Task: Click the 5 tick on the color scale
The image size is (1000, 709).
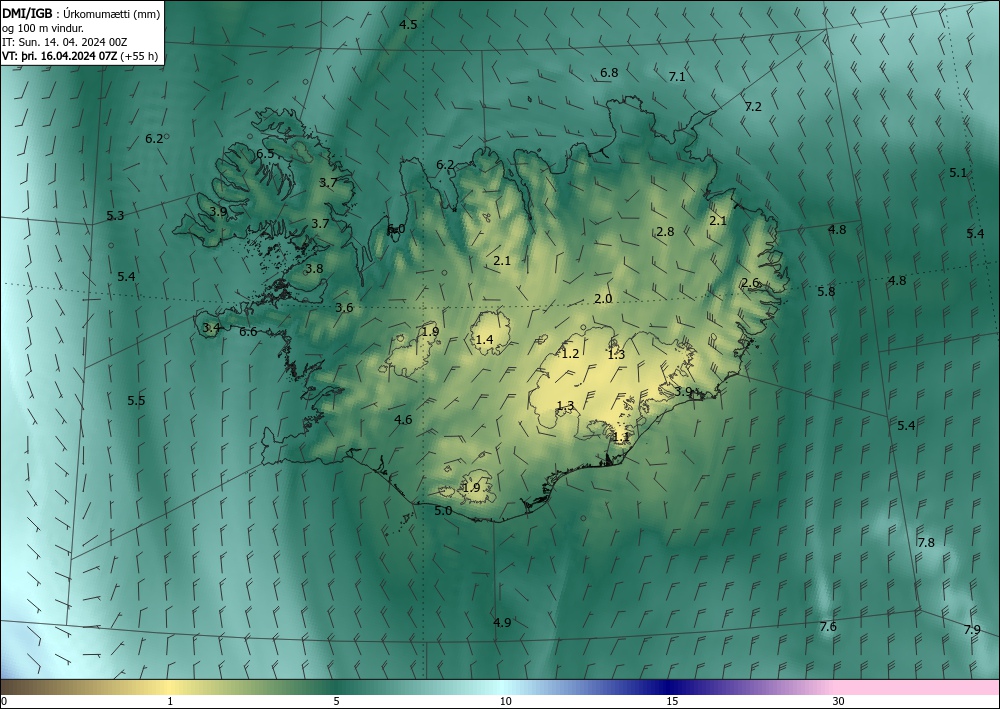Action: point(336,702)
